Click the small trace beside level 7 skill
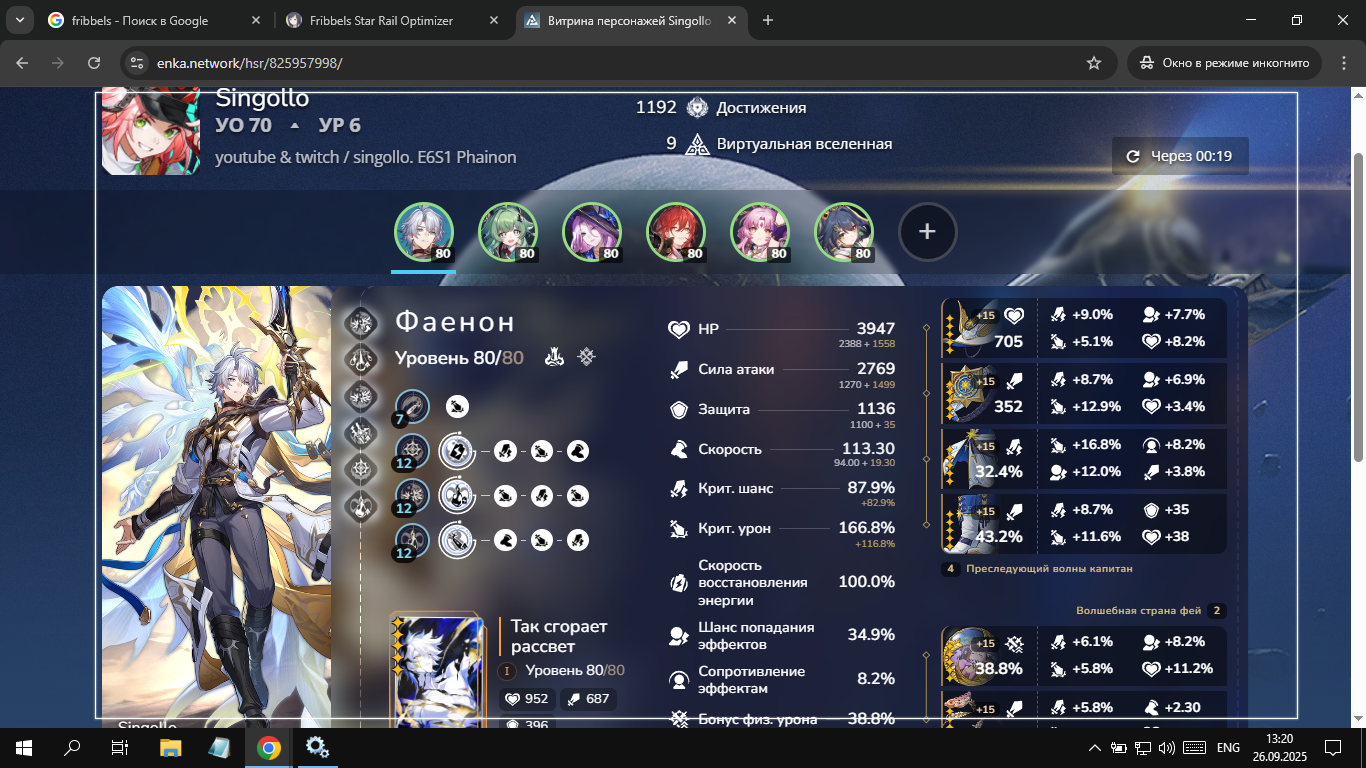The image size is (1366, 768). (x=457, y=407)
